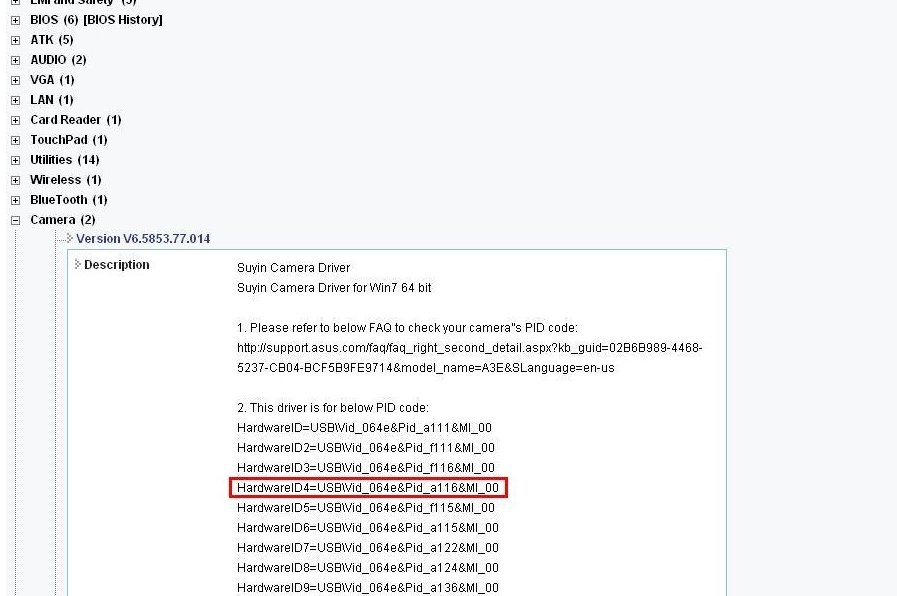
Task: Click the arrow icon before Version V6.5853.77.014
Action: pos(69,239)
